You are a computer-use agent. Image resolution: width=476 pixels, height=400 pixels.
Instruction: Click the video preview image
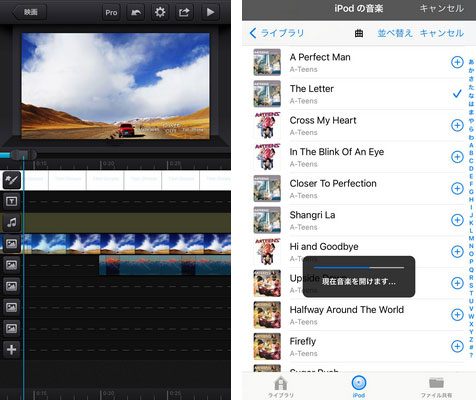click(116, 86)
